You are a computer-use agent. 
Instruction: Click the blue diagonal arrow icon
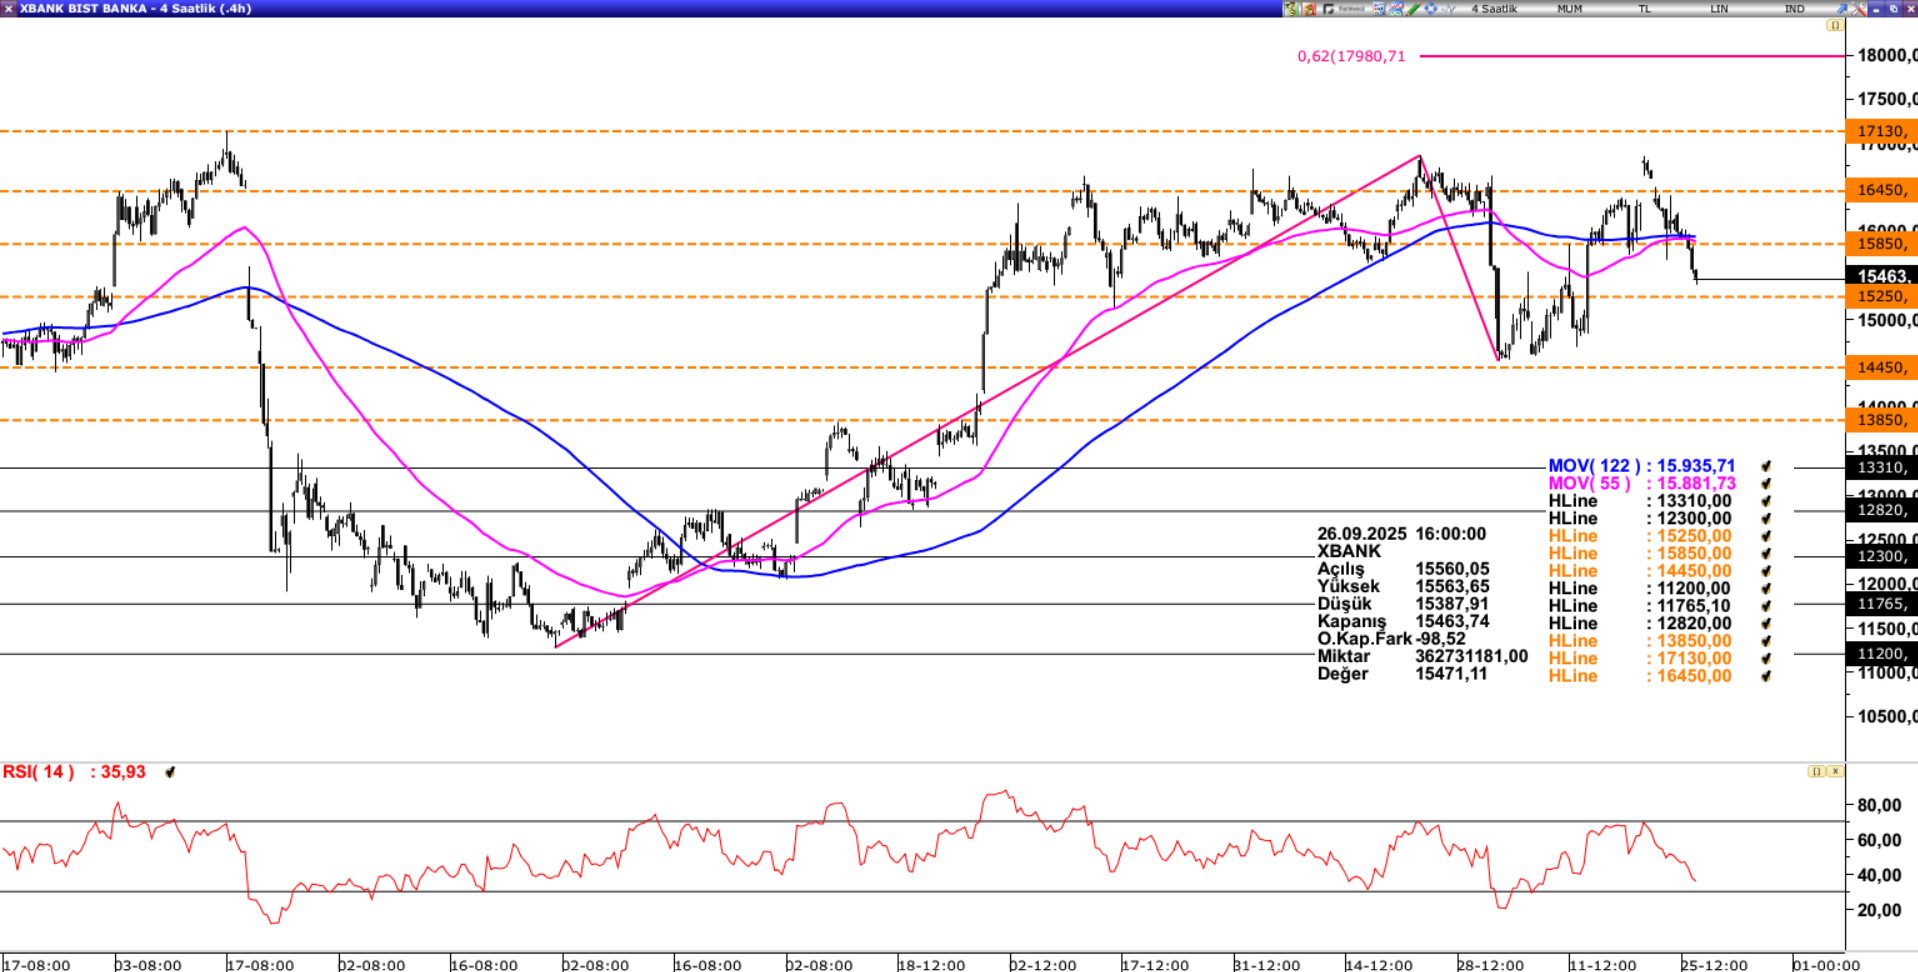click(x=1841, y=8)
